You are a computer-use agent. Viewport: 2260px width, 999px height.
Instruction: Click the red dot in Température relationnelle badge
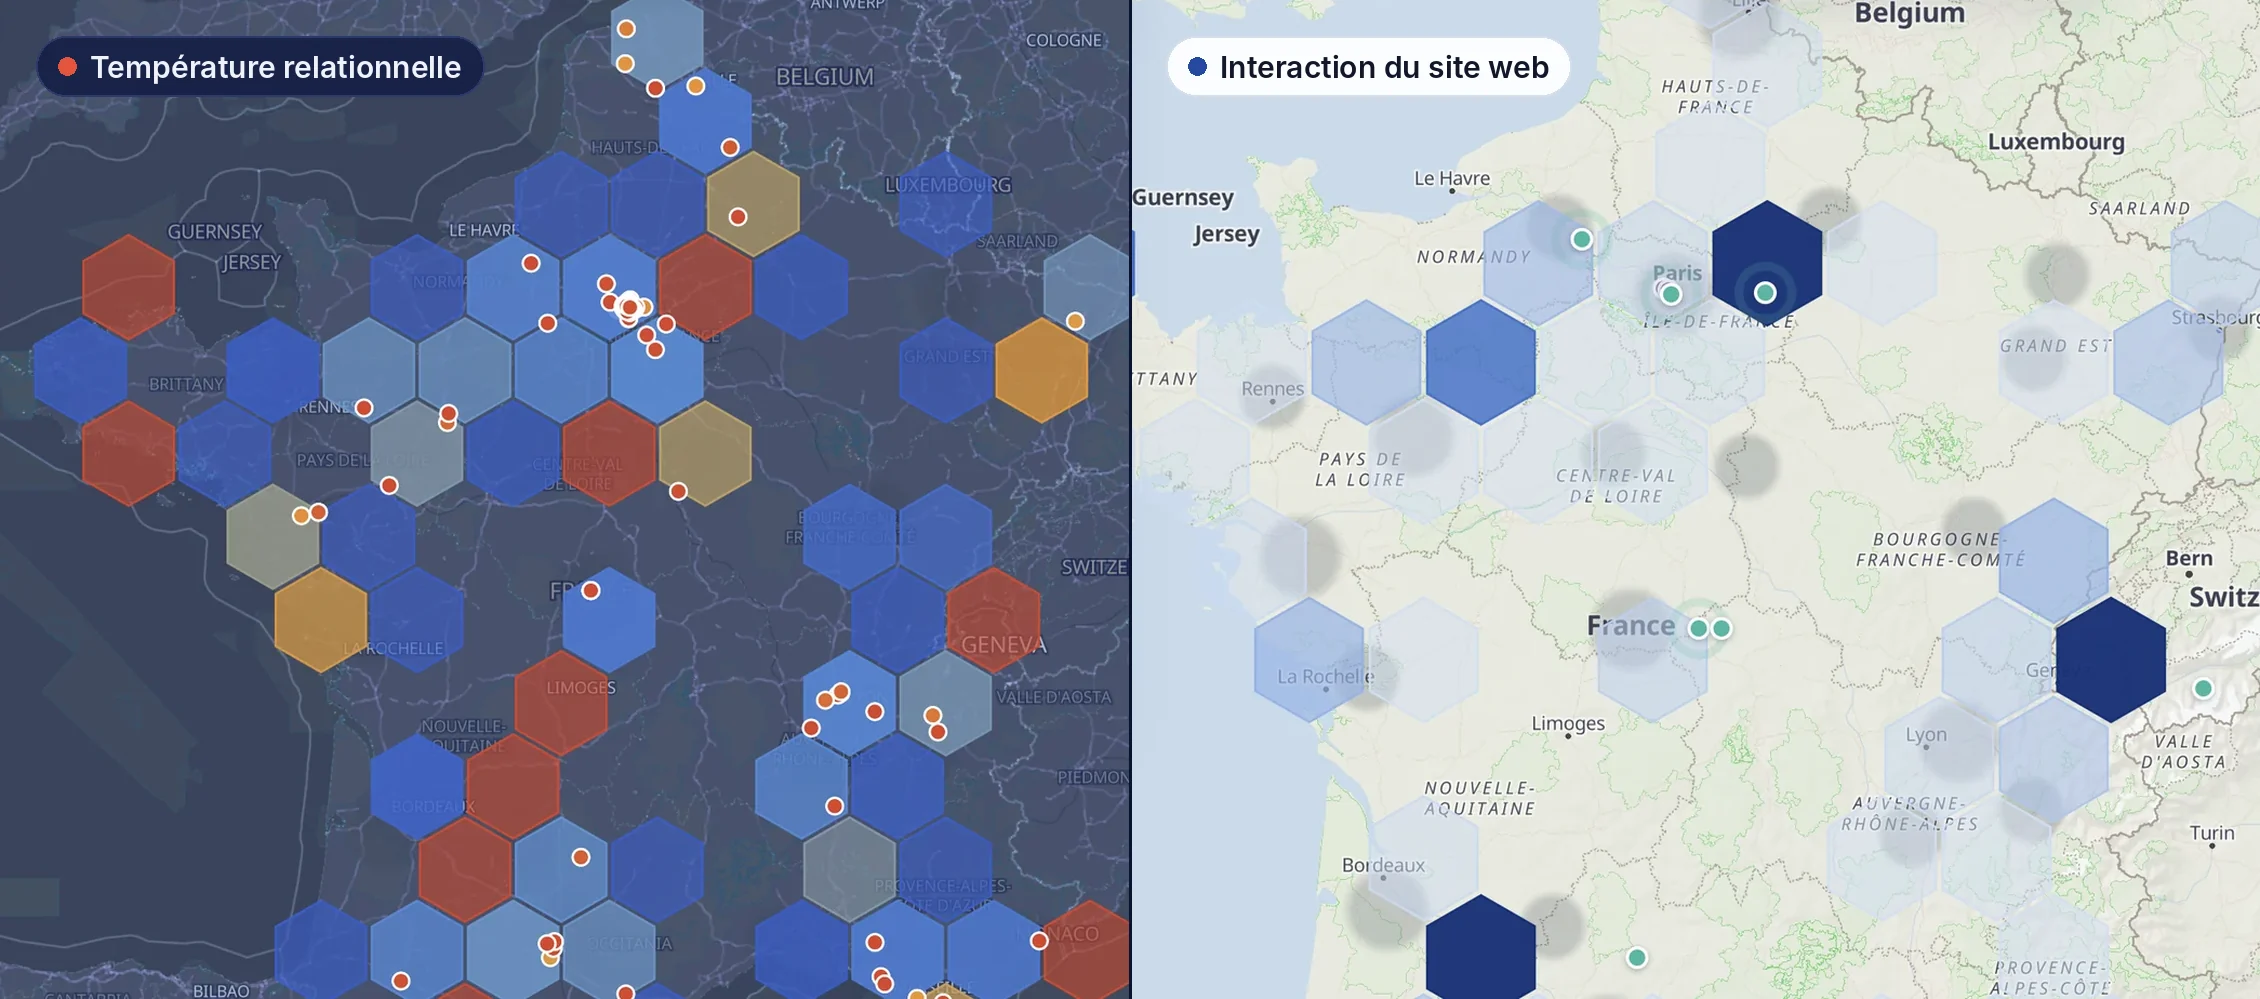(x=68, y=67)
